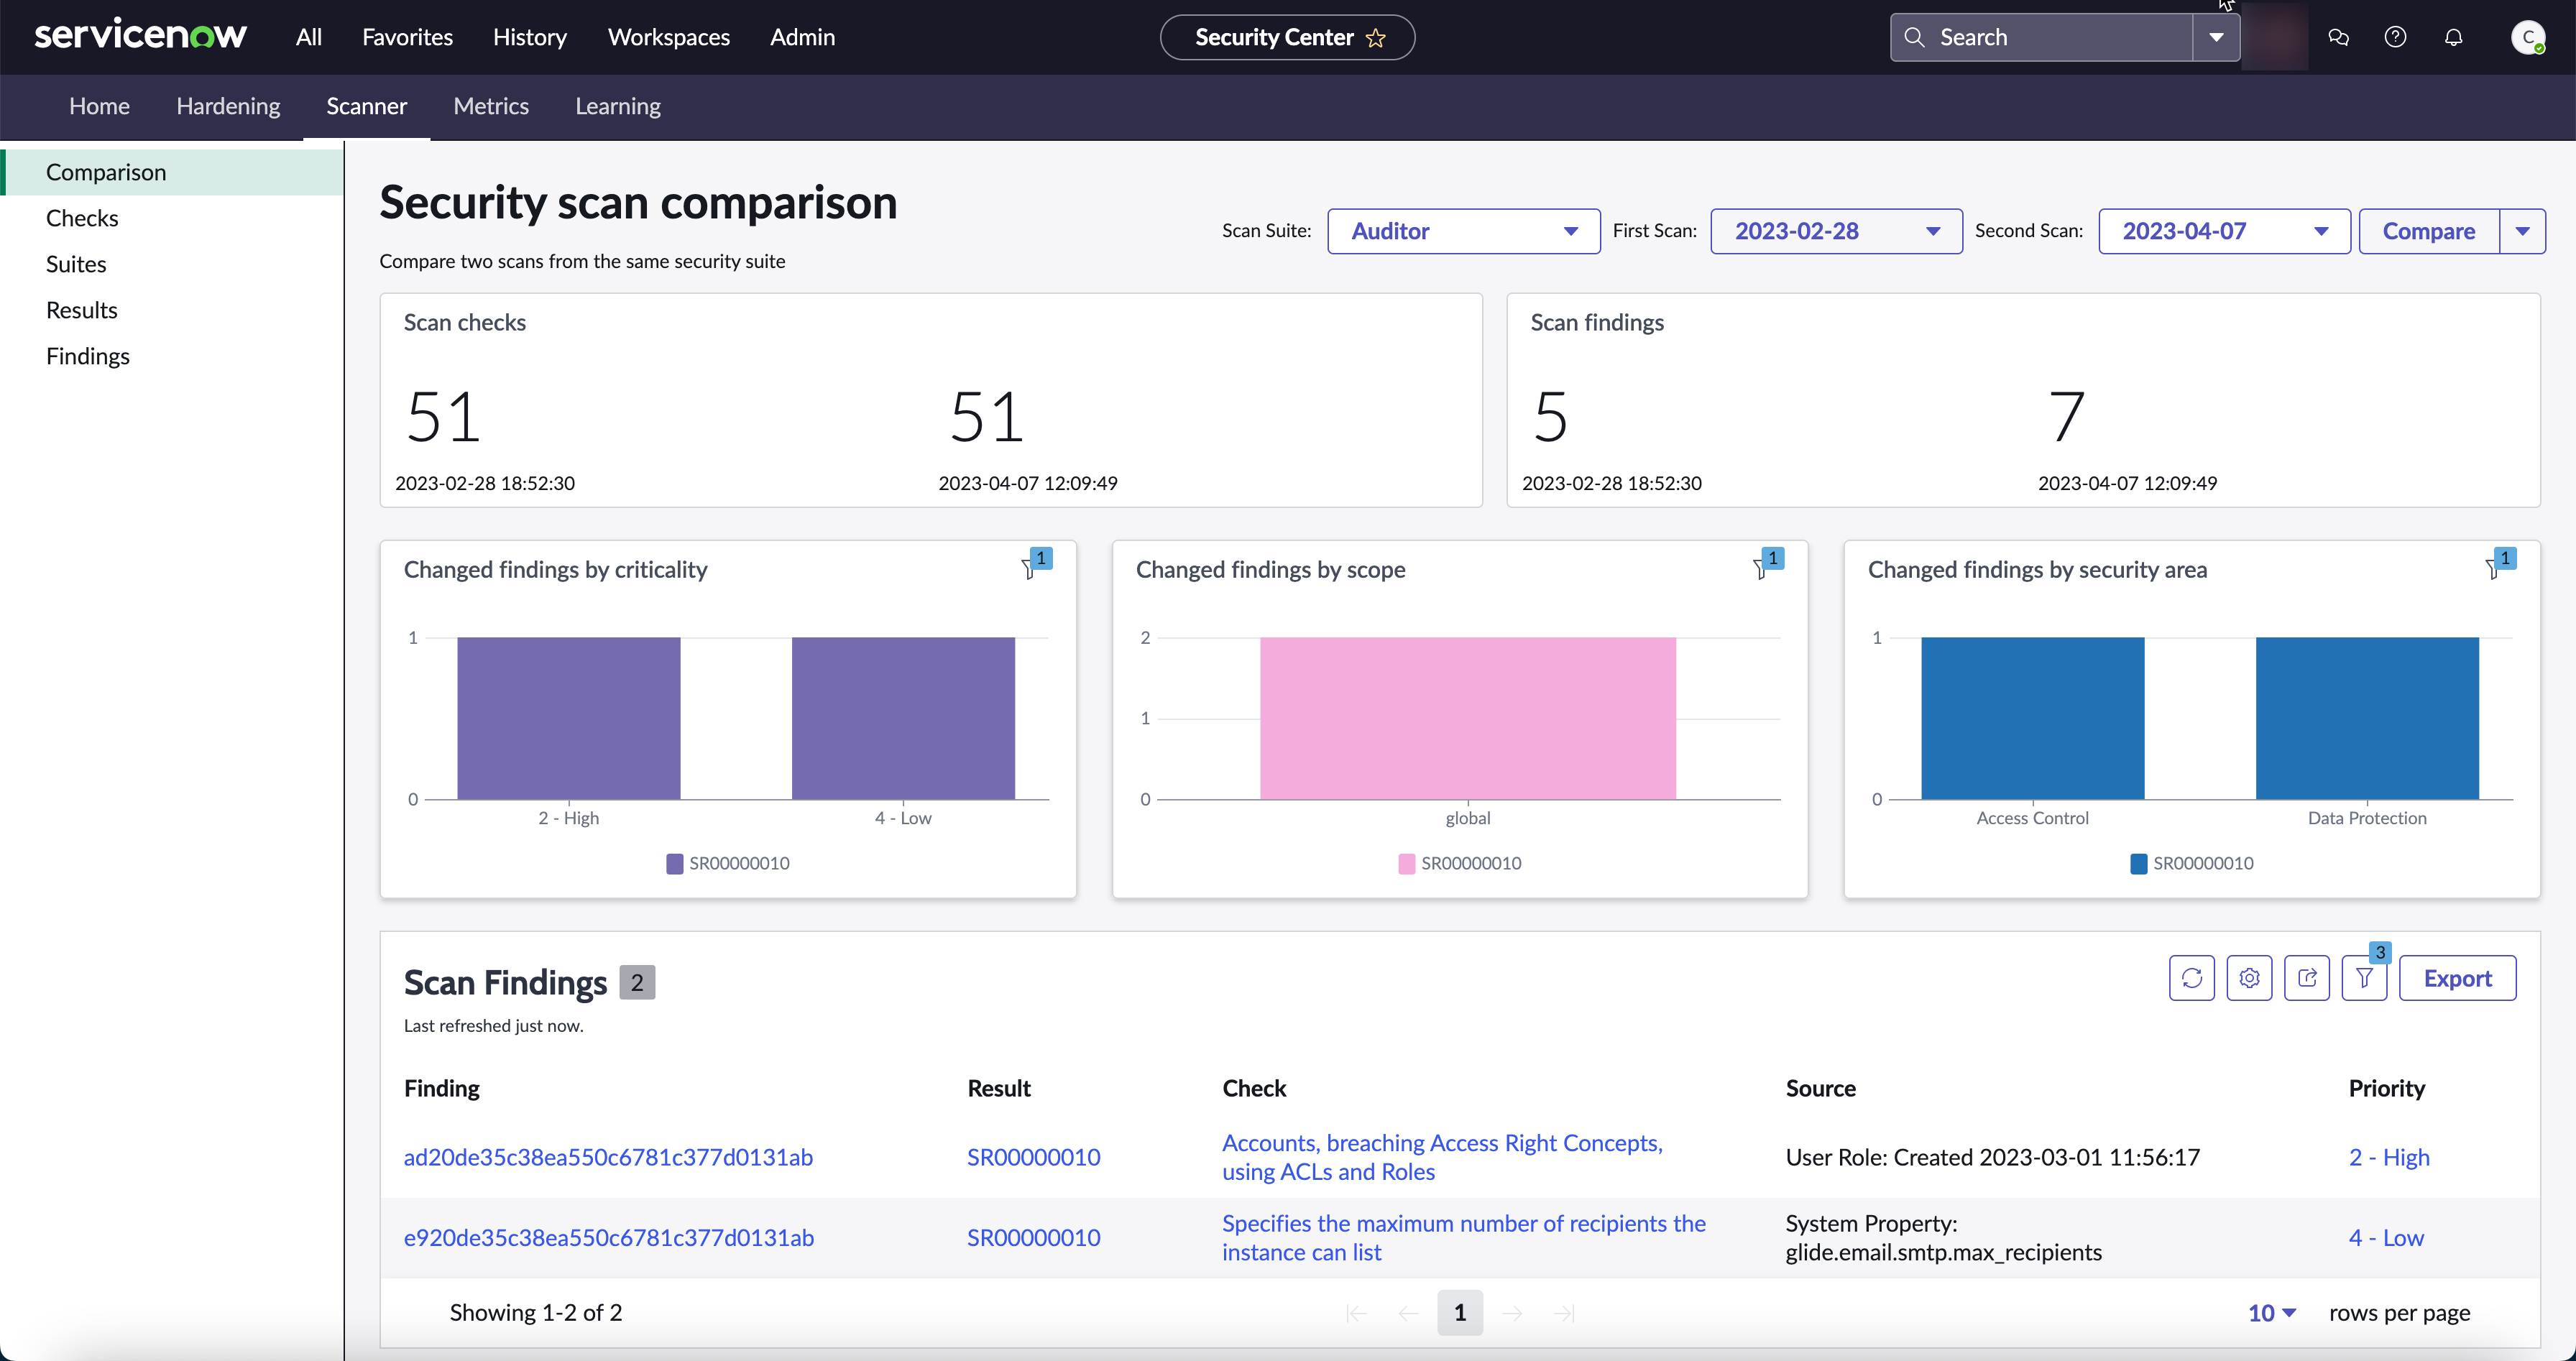This screenshot has width=2576, height=1361.
Task: Open the notifications bell icon
Action: pos(2453,37)
